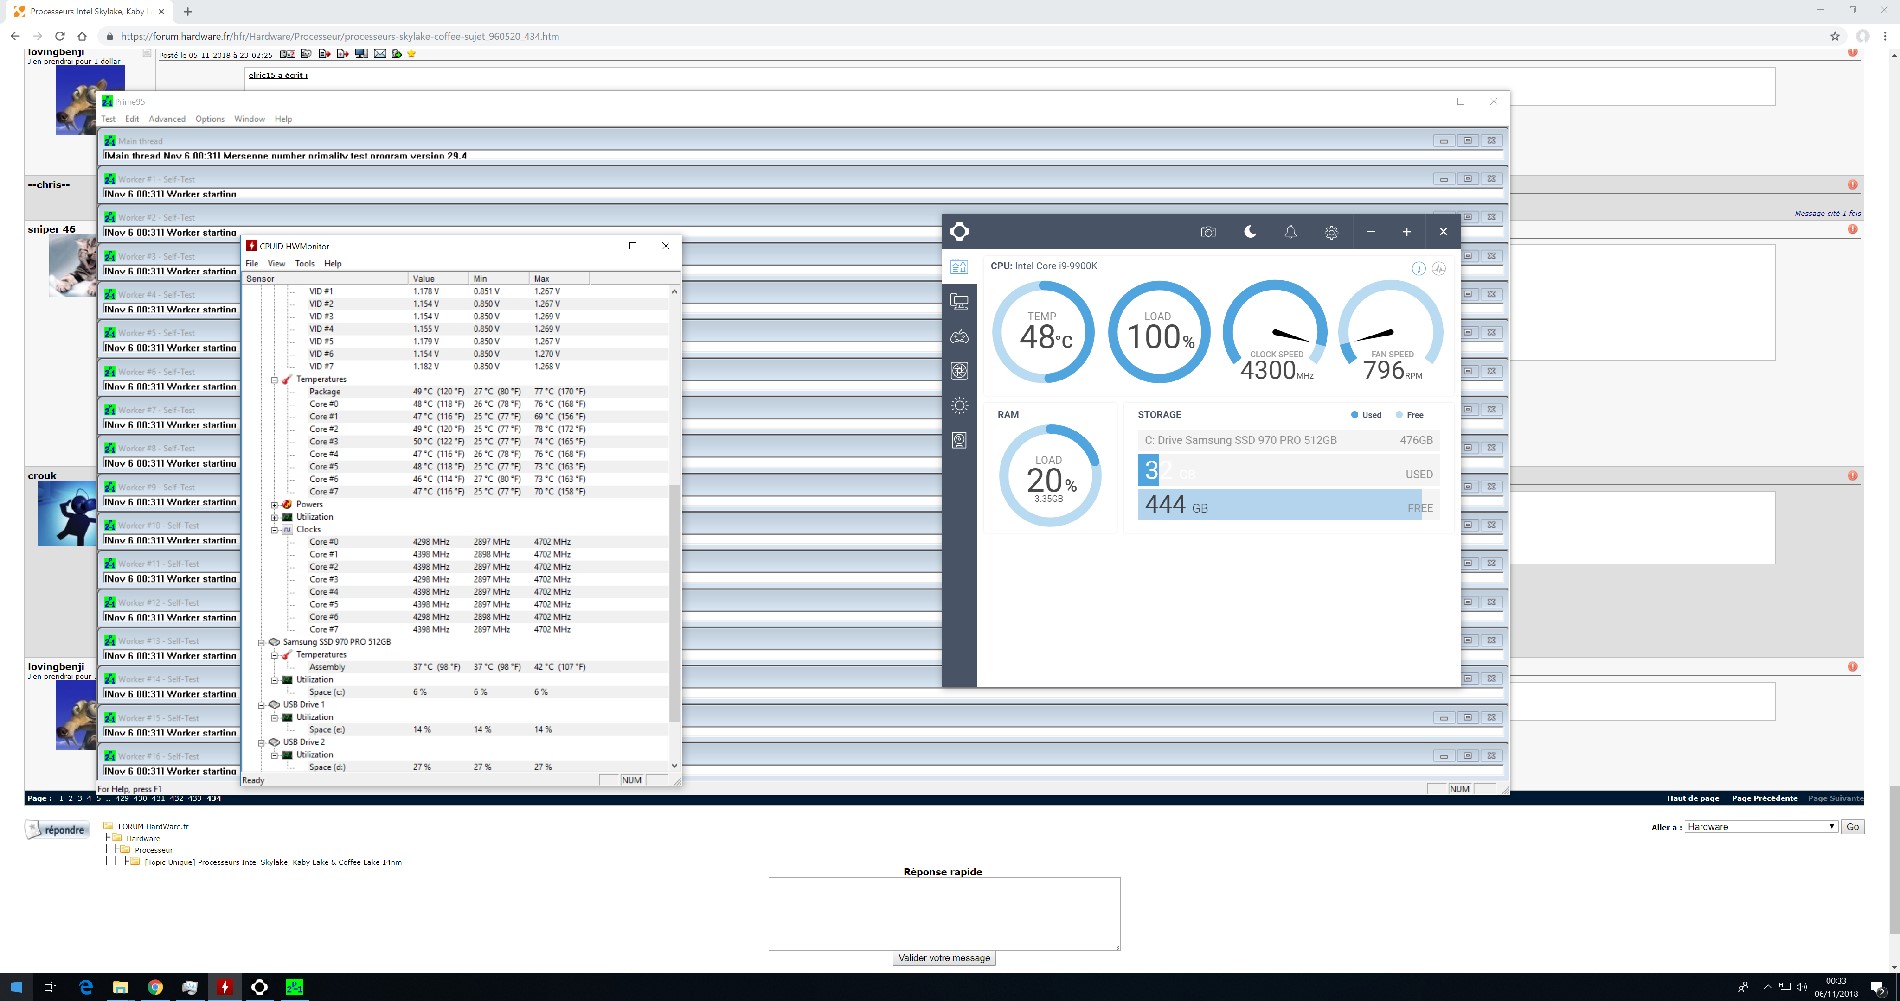Open Prime95 Test menu
This screenshot has width=1900, height=1001.
(x=108, y=119)
